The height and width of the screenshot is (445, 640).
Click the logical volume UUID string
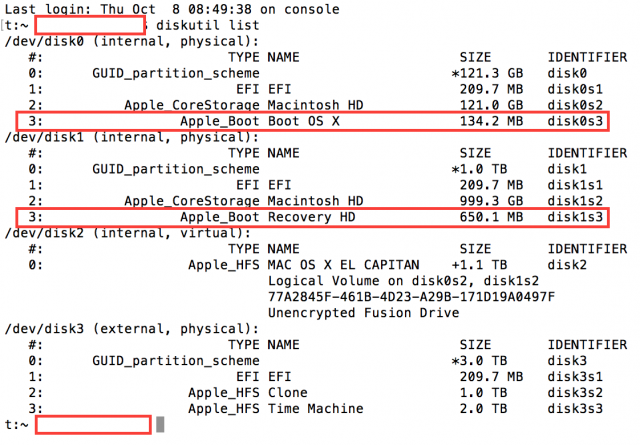click(x=412, y=297)
